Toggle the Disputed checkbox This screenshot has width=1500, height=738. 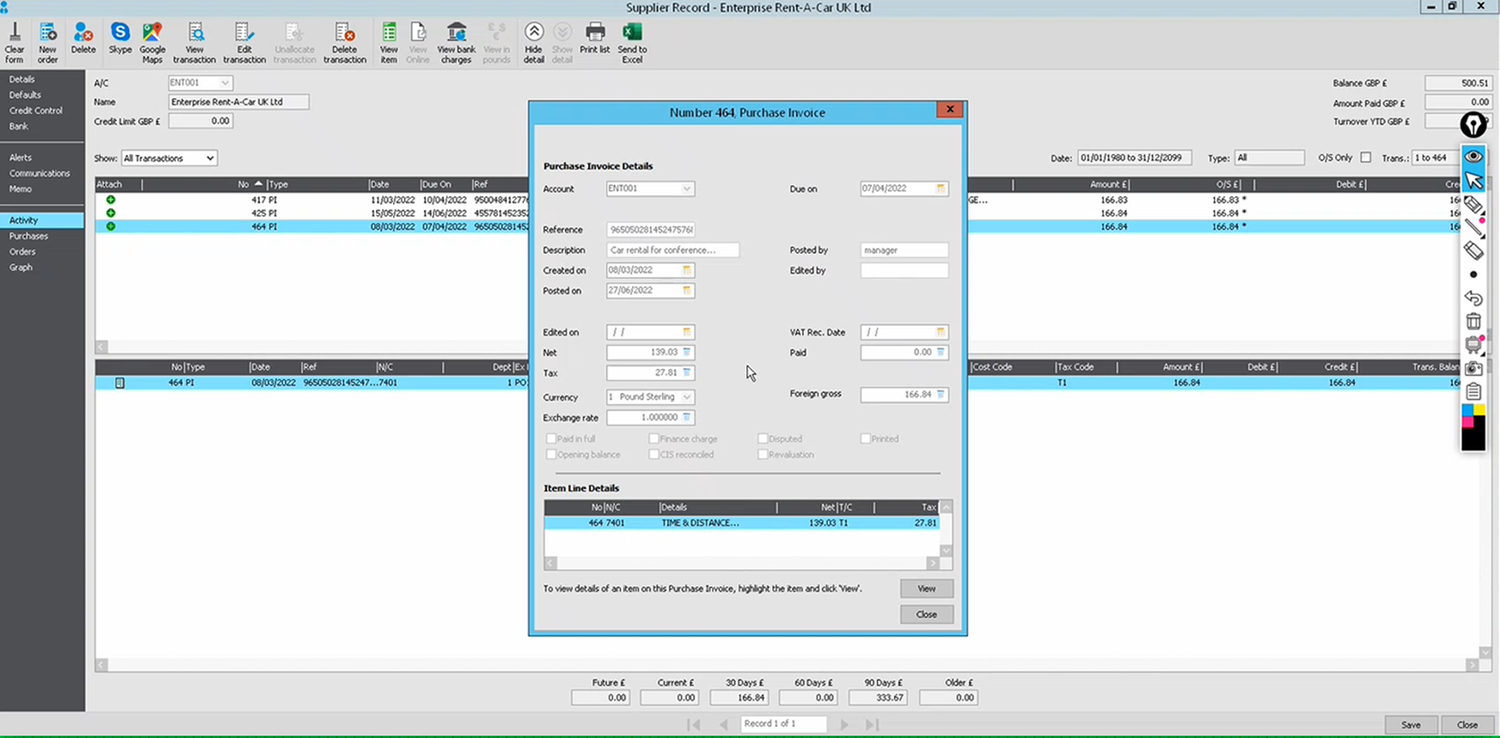(x=762, y=439)
